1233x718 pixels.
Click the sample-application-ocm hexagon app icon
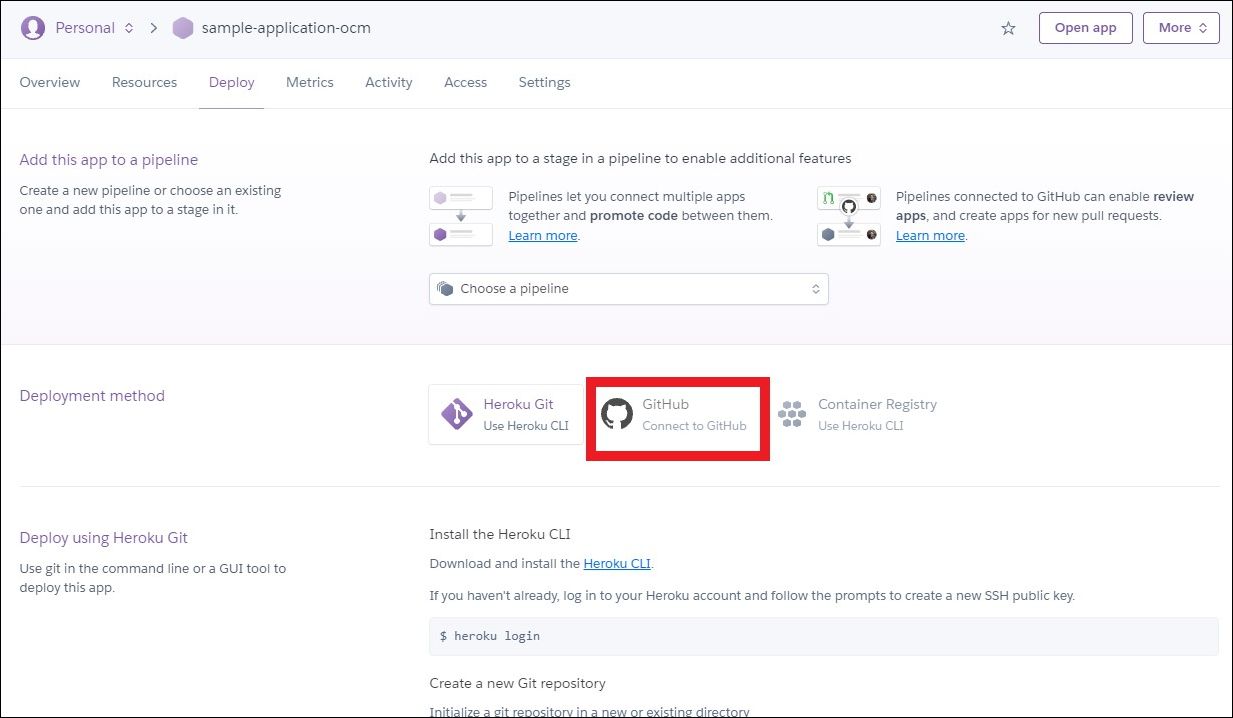[x=183, y=28]
